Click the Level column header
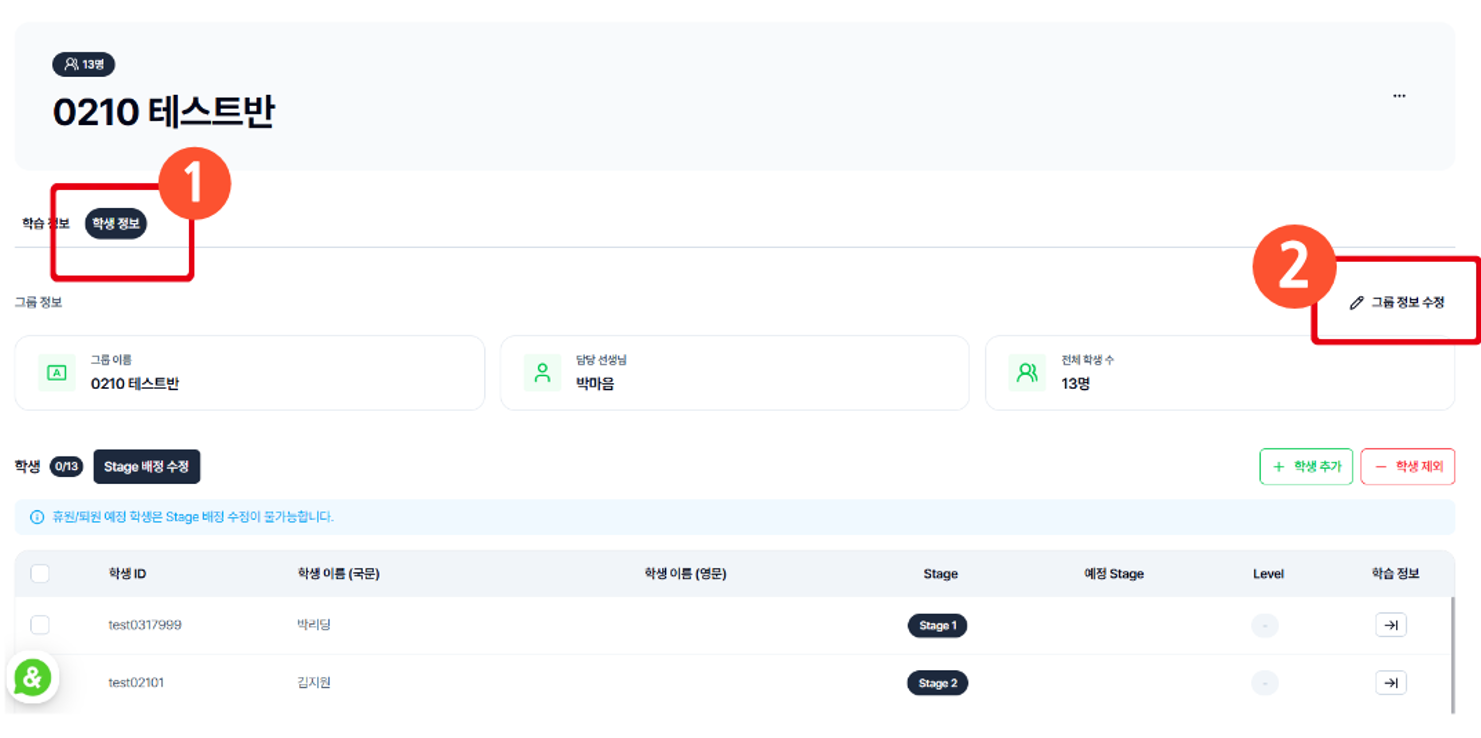The image size is (1481, 738). 1268,574
